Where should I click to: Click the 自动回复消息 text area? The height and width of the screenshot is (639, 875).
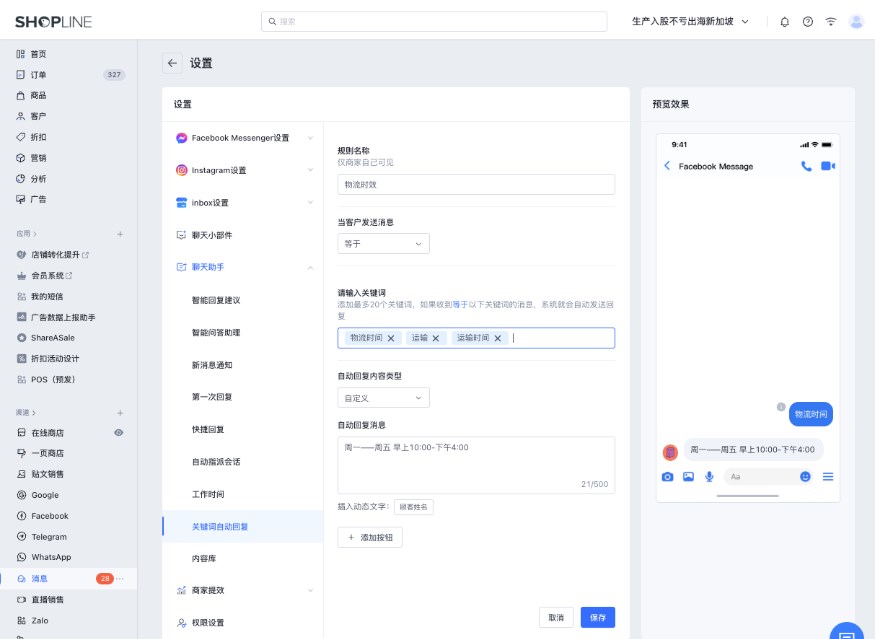point(476,465)
